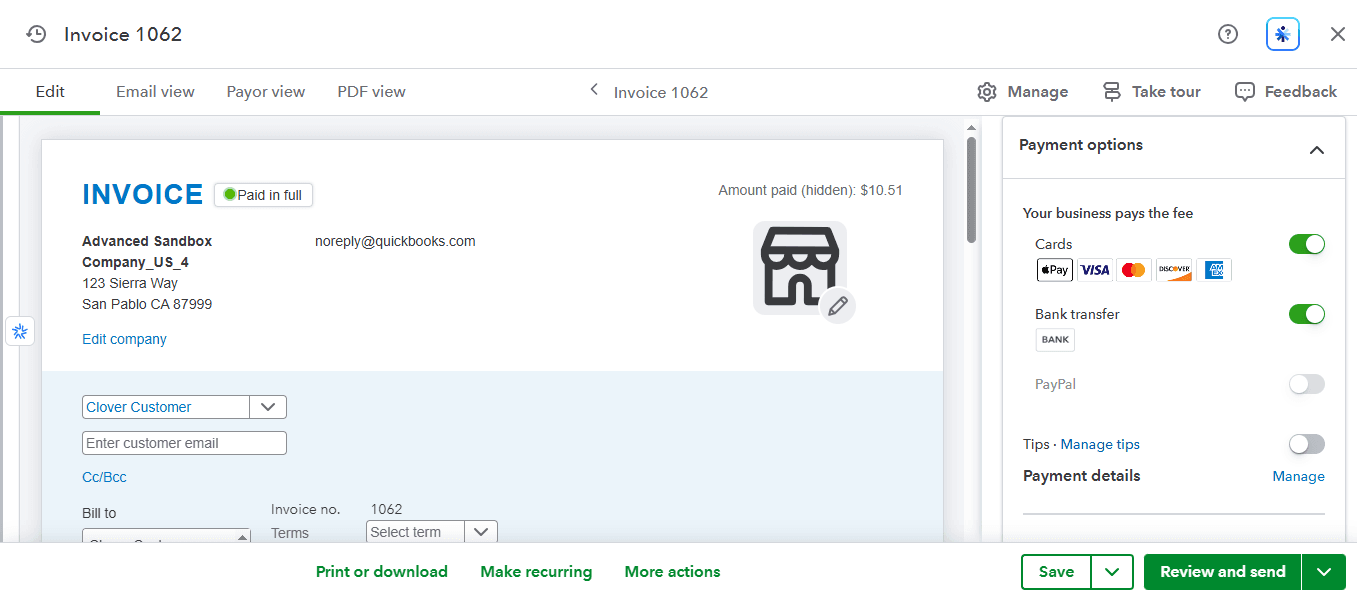Open the Save button dropdown arrow
Image resolution: width=1357 pixels, height=601 pixels.
(1113, 572)
